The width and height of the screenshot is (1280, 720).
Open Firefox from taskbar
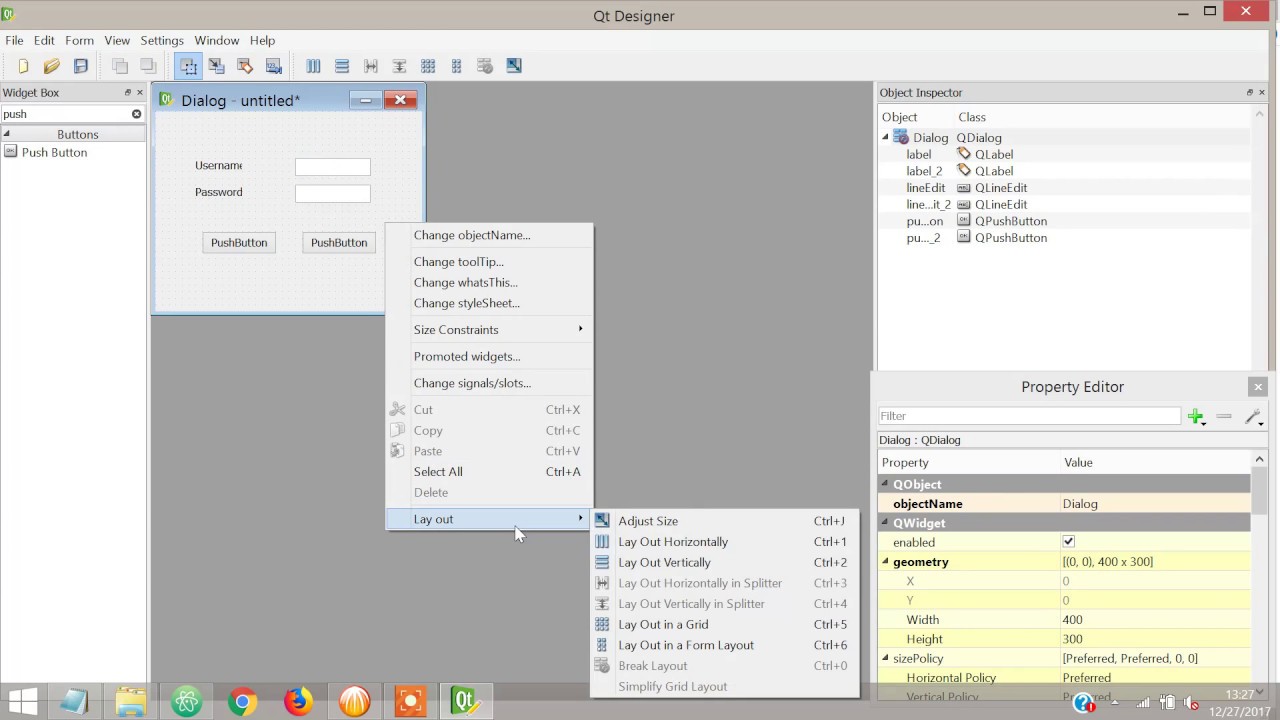(x=298, y=702)
